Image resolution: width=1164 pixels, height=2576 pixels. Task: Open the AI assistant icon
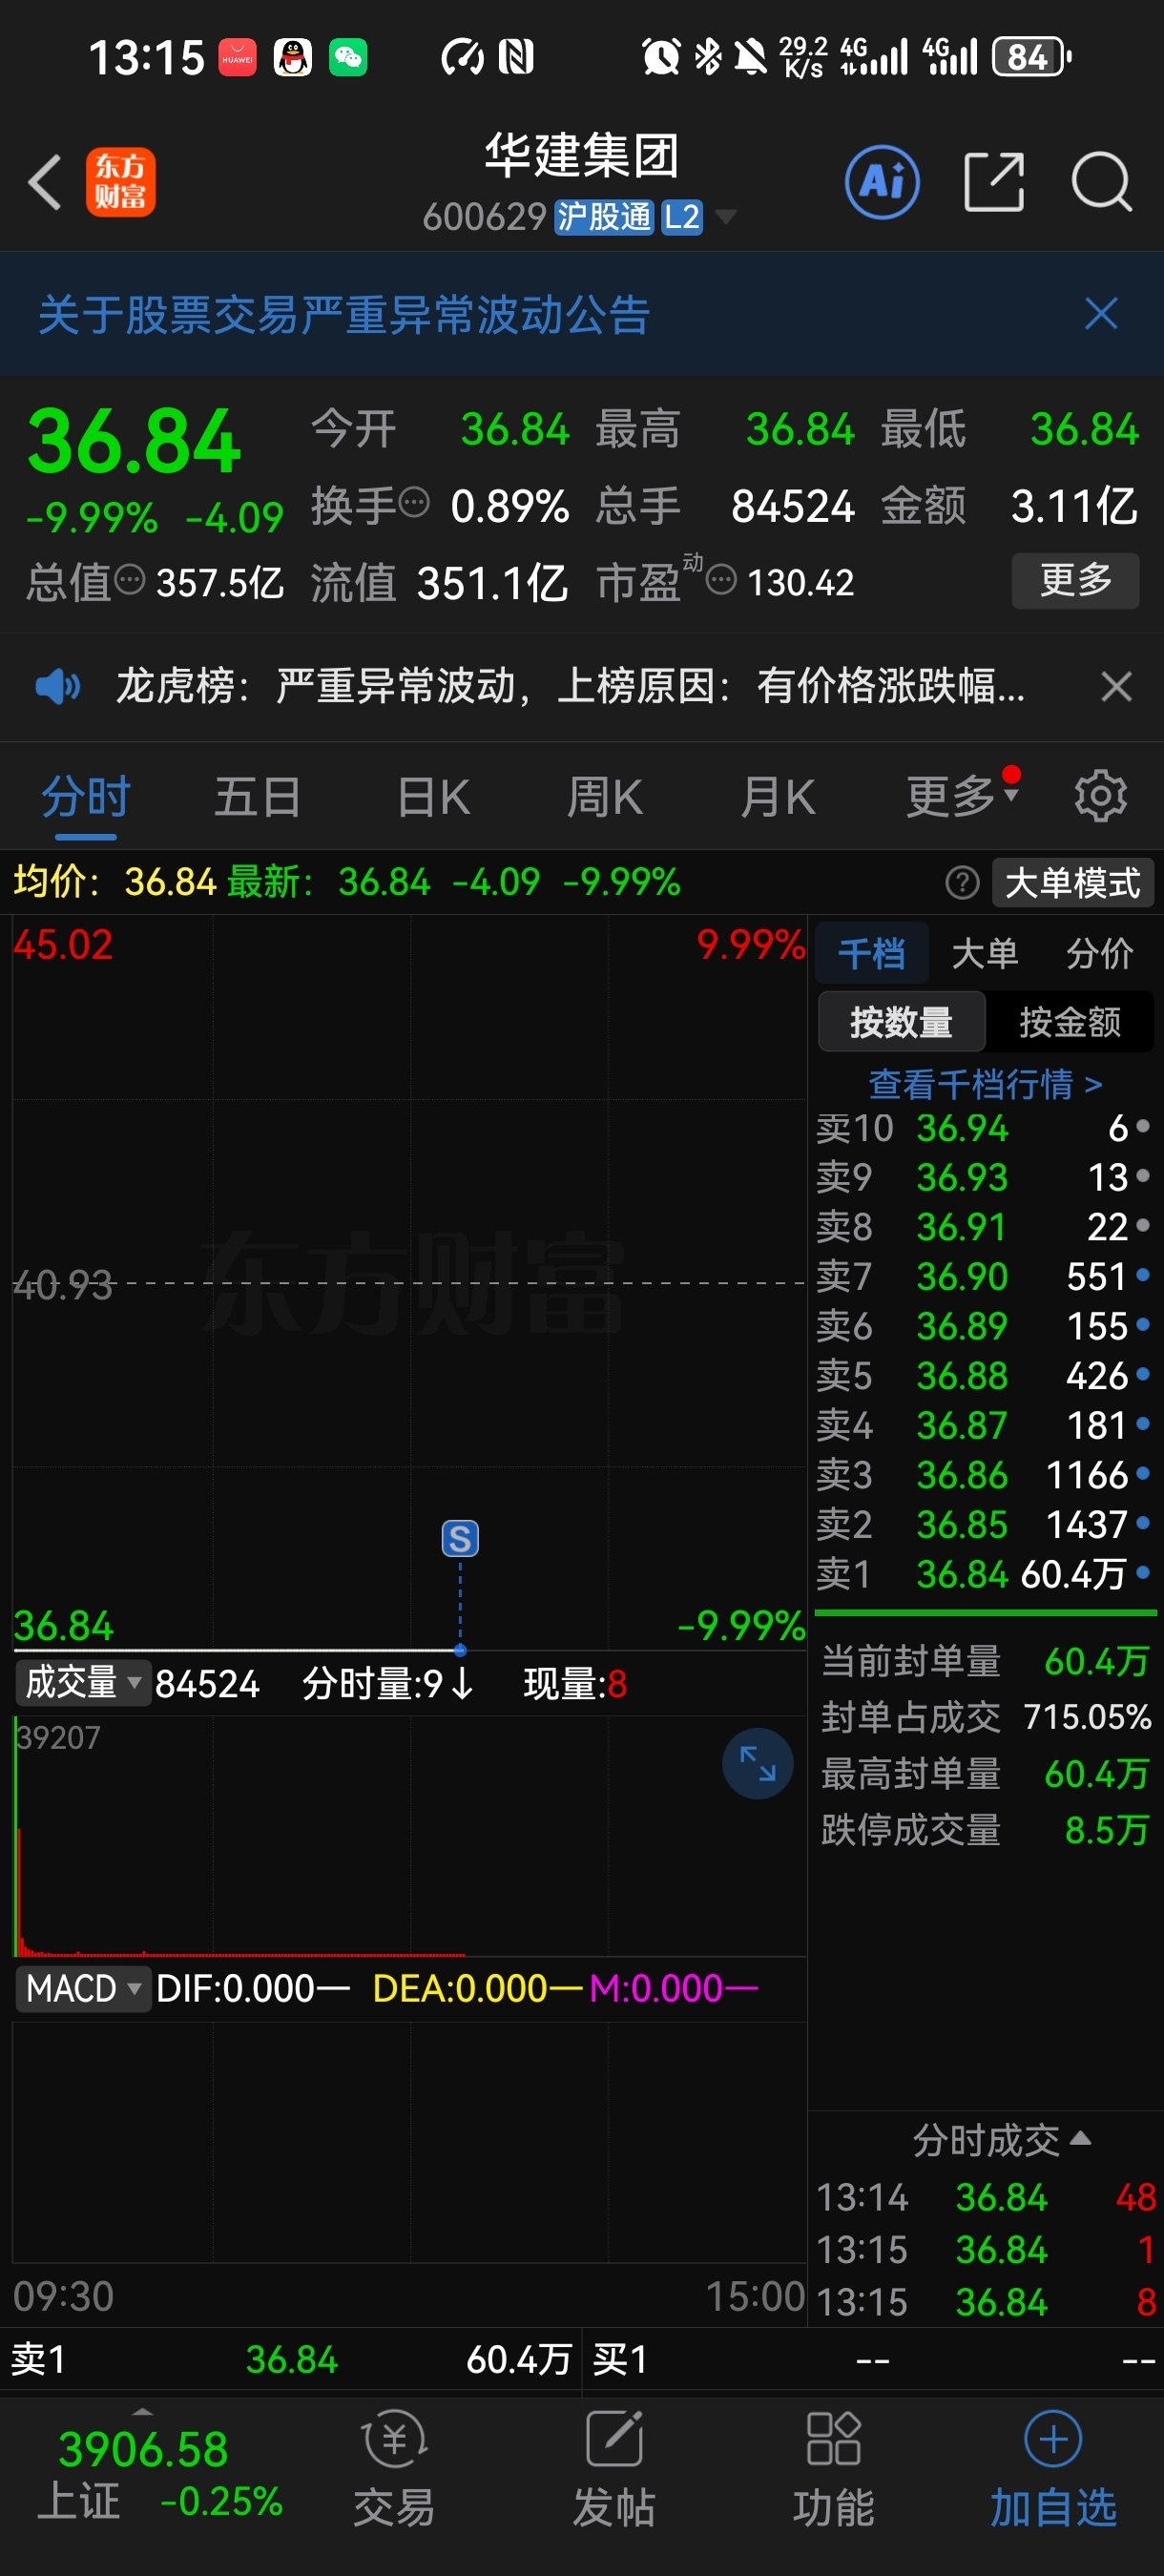(x=882, y=182)
